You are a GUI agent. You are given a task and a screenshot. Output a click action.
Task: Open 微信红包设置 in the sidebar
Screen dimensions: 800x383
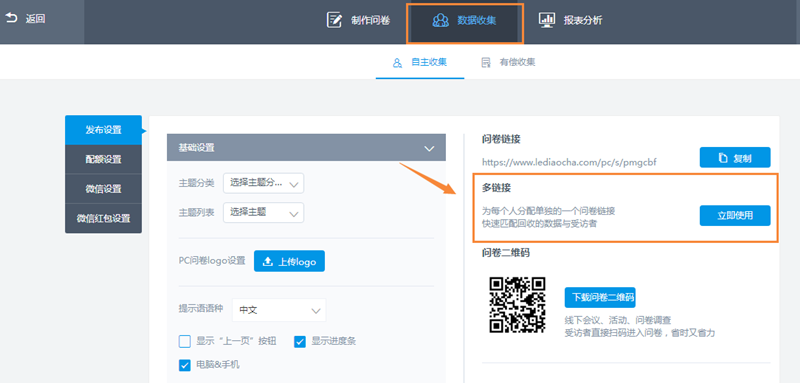pos(104,219)
